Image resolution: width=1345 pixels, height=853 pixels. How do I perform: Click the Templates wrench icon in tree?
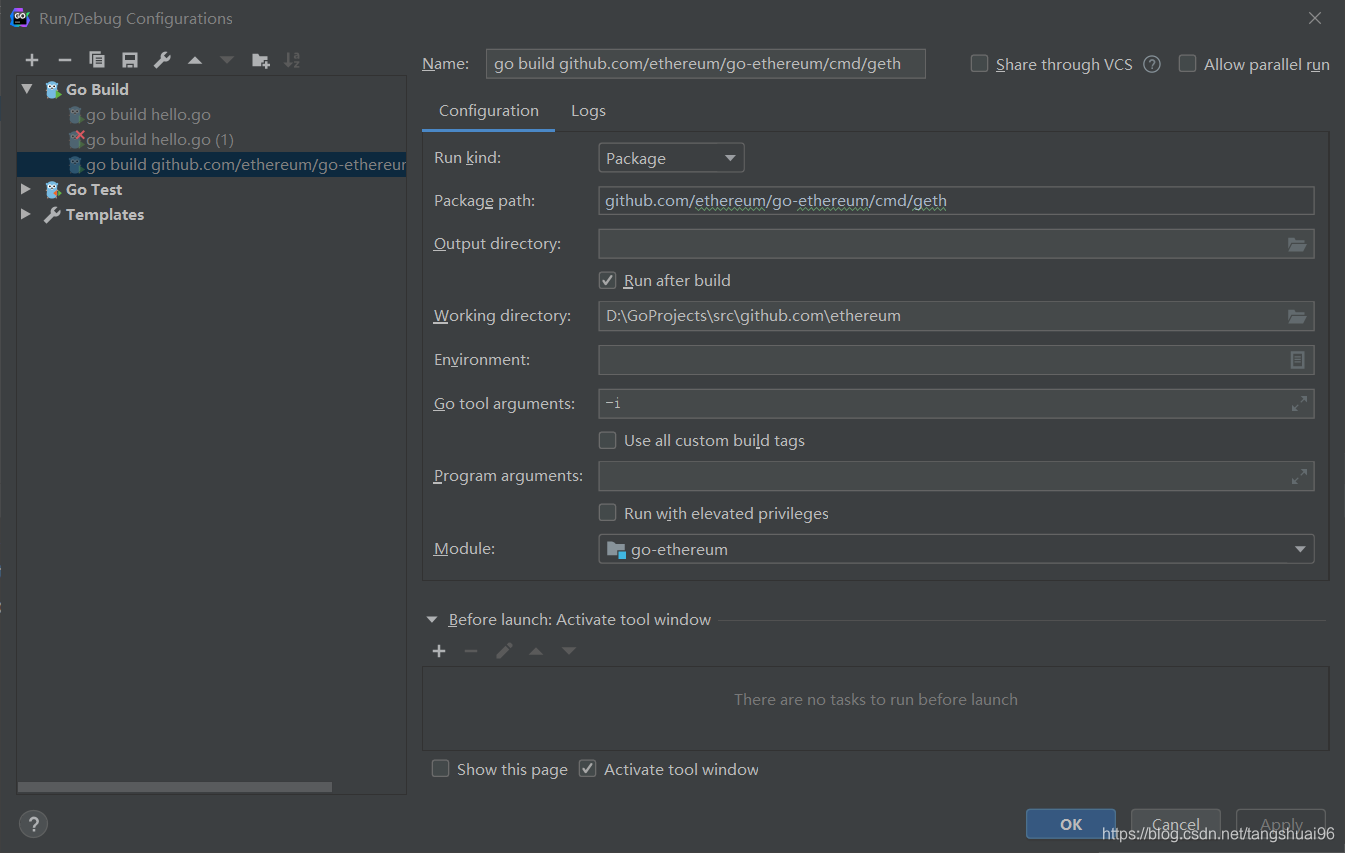point(53,215)
